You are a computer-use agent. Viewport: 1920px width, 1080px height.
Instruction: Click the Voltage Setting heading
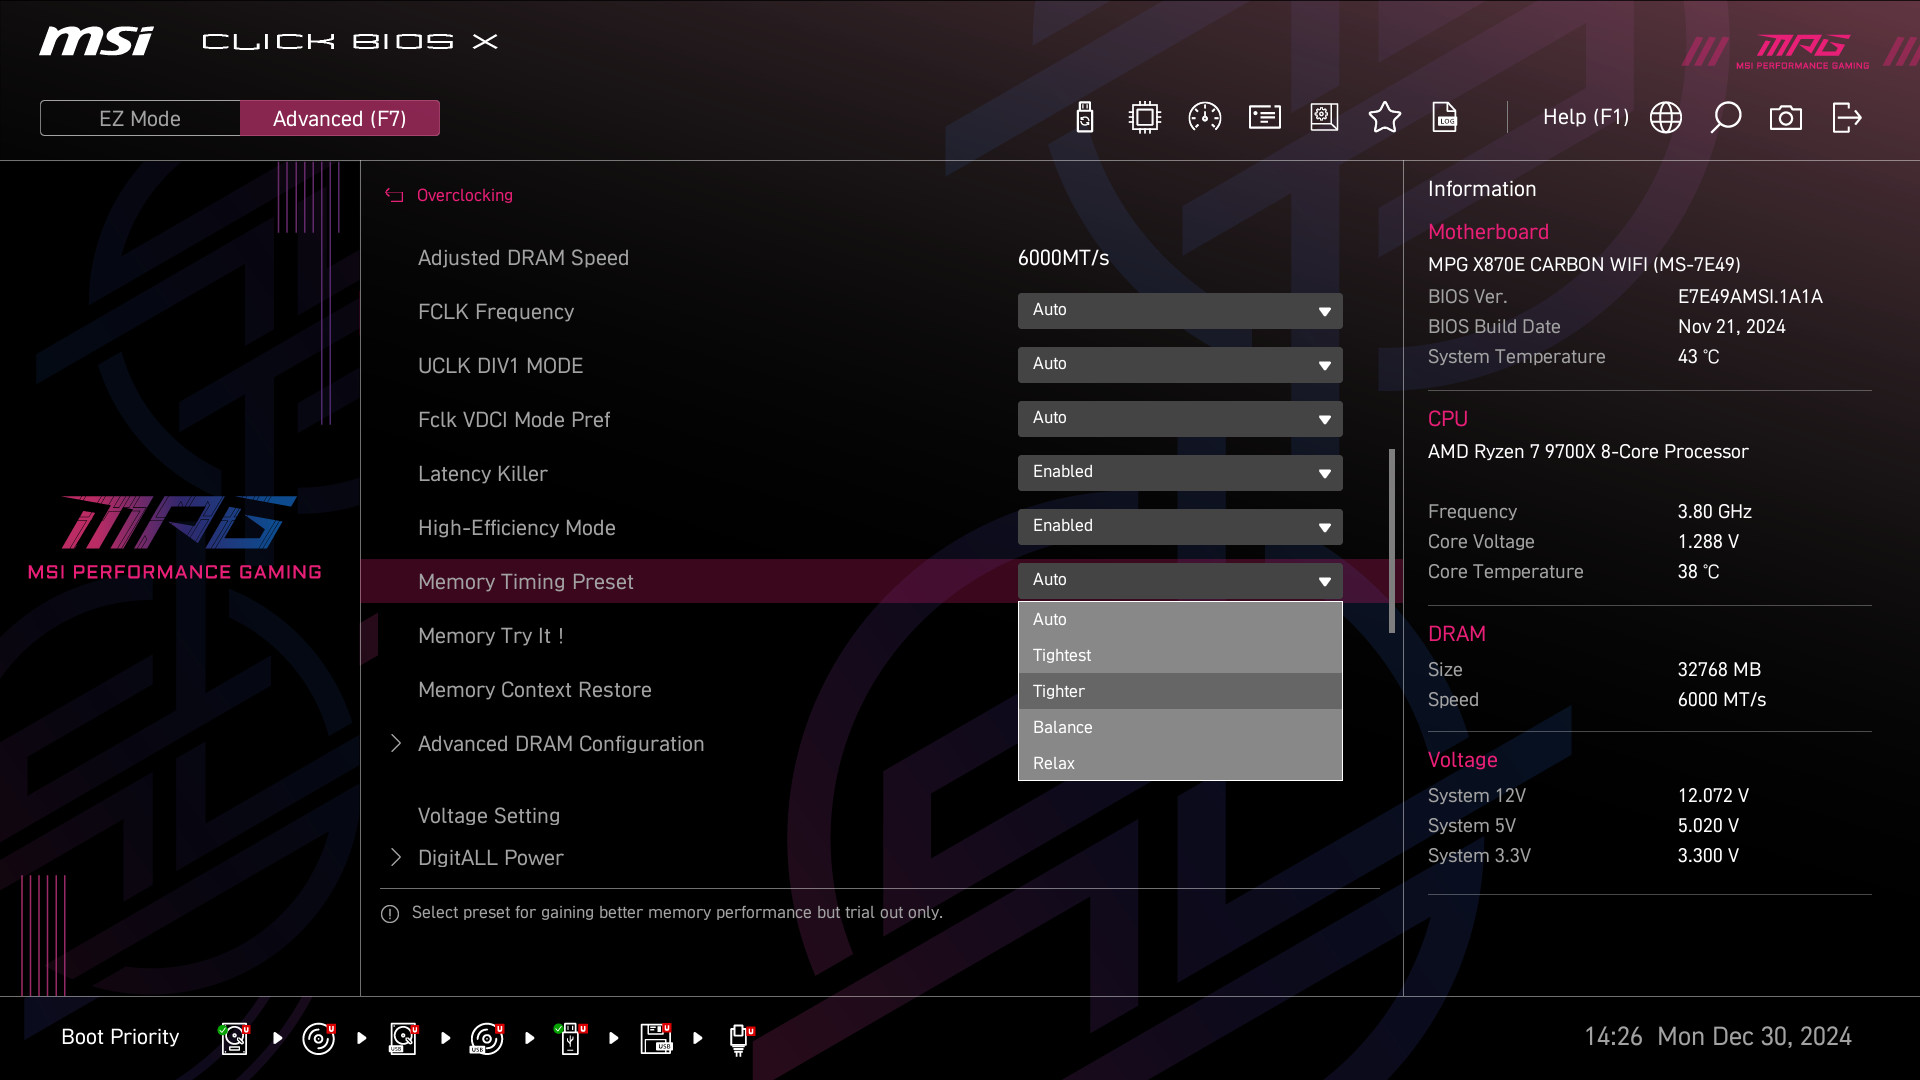coord(489,816)
